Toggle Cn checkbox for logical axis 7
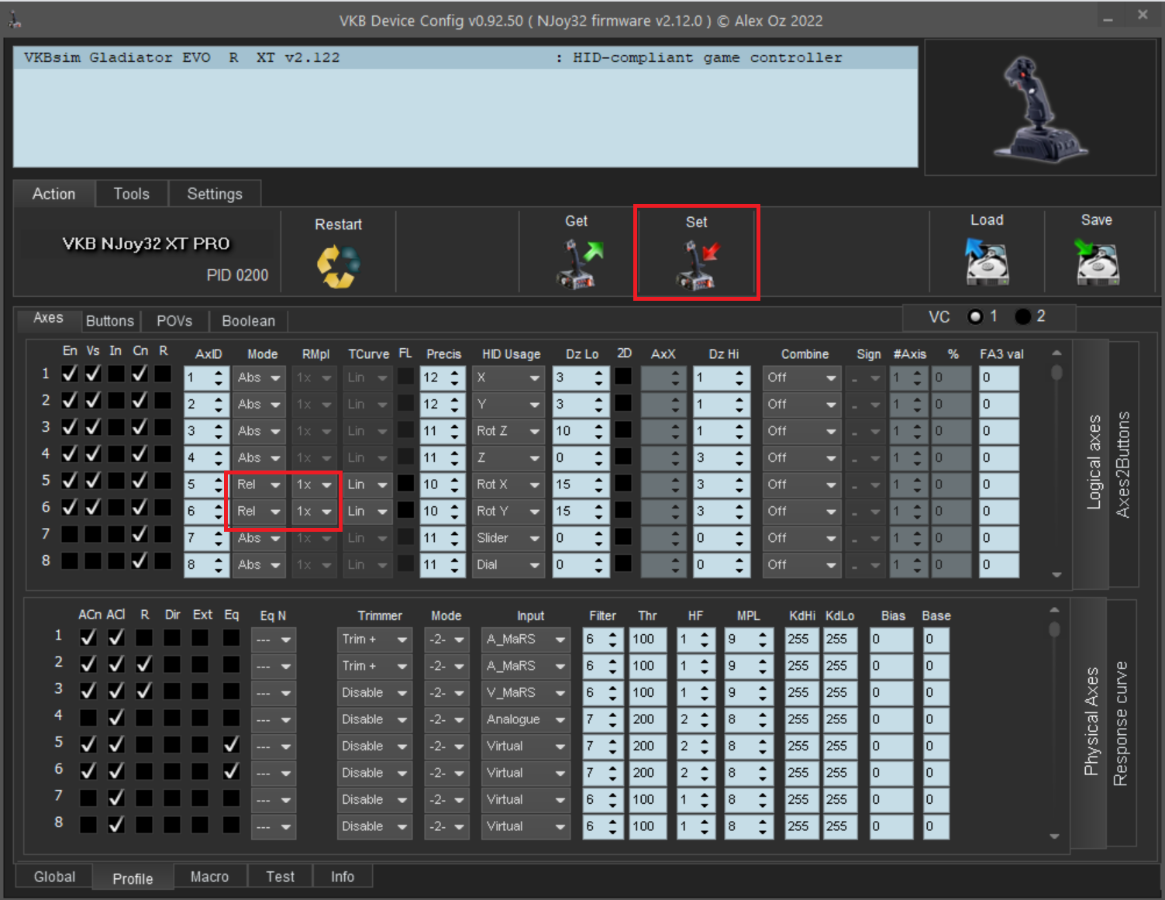Viewport: 1165px width, 900px height. [140, 534]
